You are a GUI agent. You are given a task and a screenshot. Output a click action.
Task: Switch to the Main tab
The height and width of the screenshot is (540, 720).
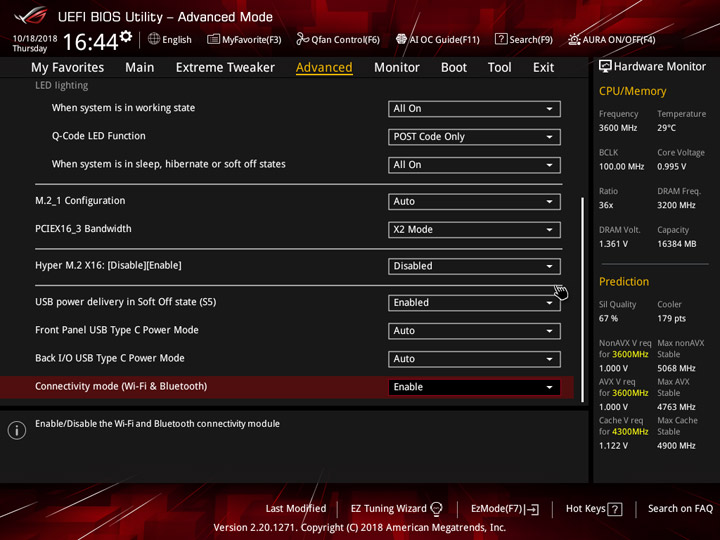click(140, 68)
